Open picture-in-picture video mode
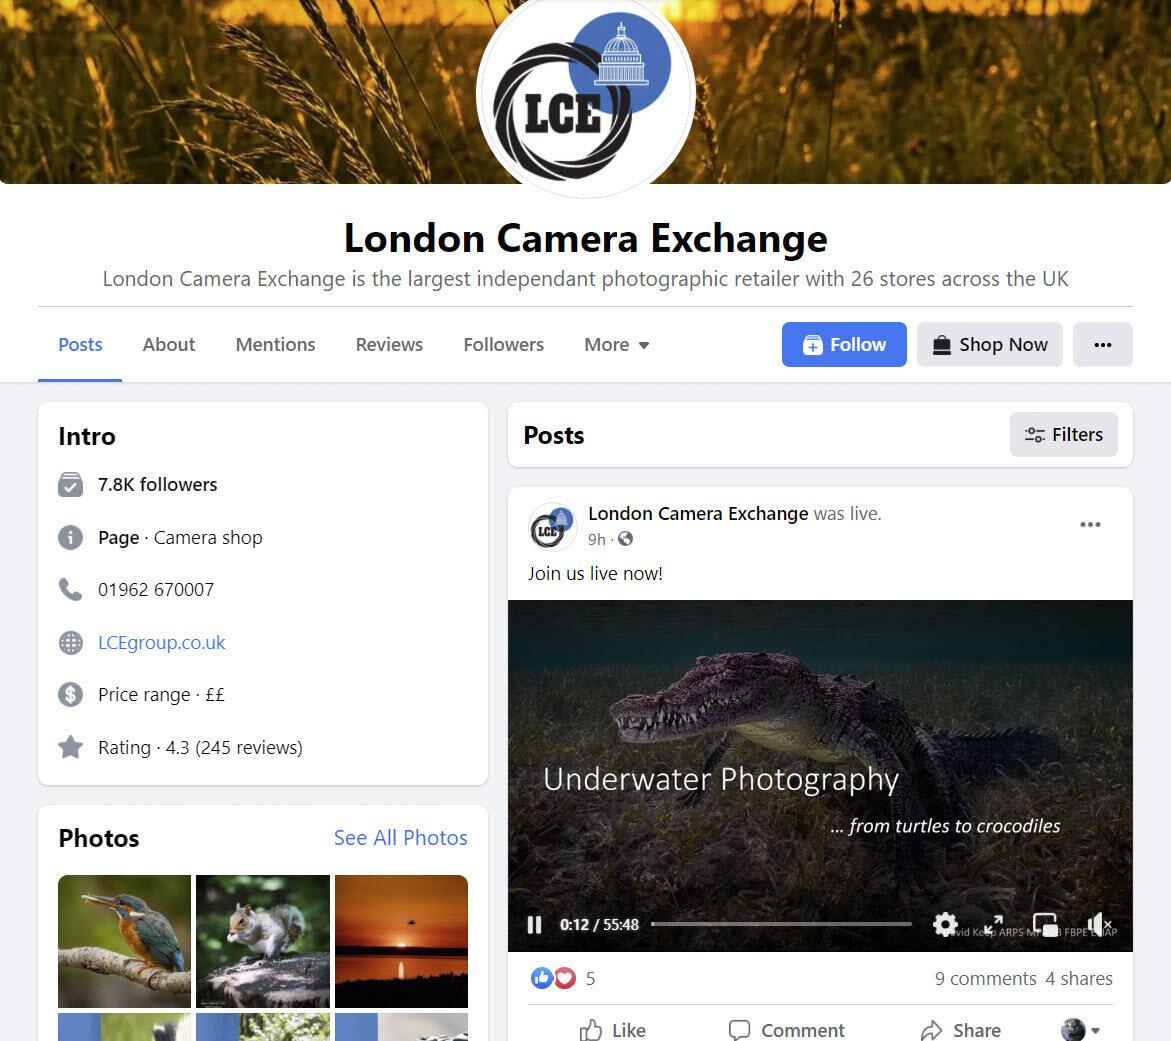 pyautogui.click(x=1045, y=925)
